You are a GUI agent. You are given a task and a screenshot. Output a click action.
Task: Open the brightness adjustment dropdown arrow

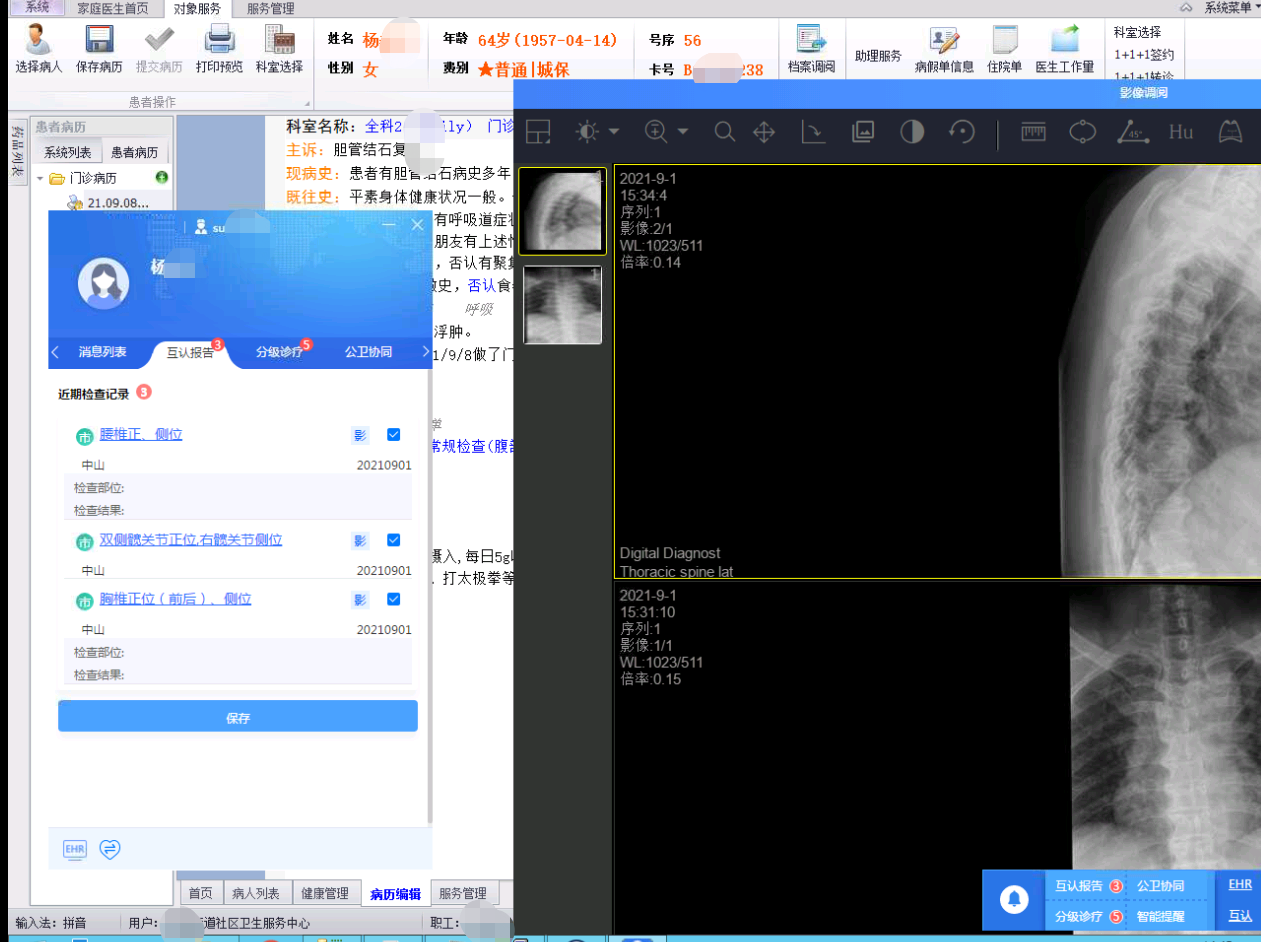tap(614, 132)
